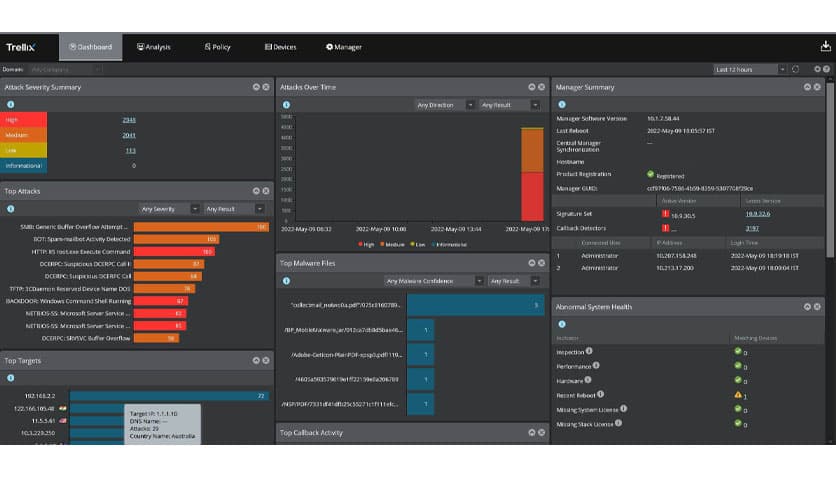836x484 pixels.
Task: Open latest Callback Detectors version link 3197
Action: point(752,228)
